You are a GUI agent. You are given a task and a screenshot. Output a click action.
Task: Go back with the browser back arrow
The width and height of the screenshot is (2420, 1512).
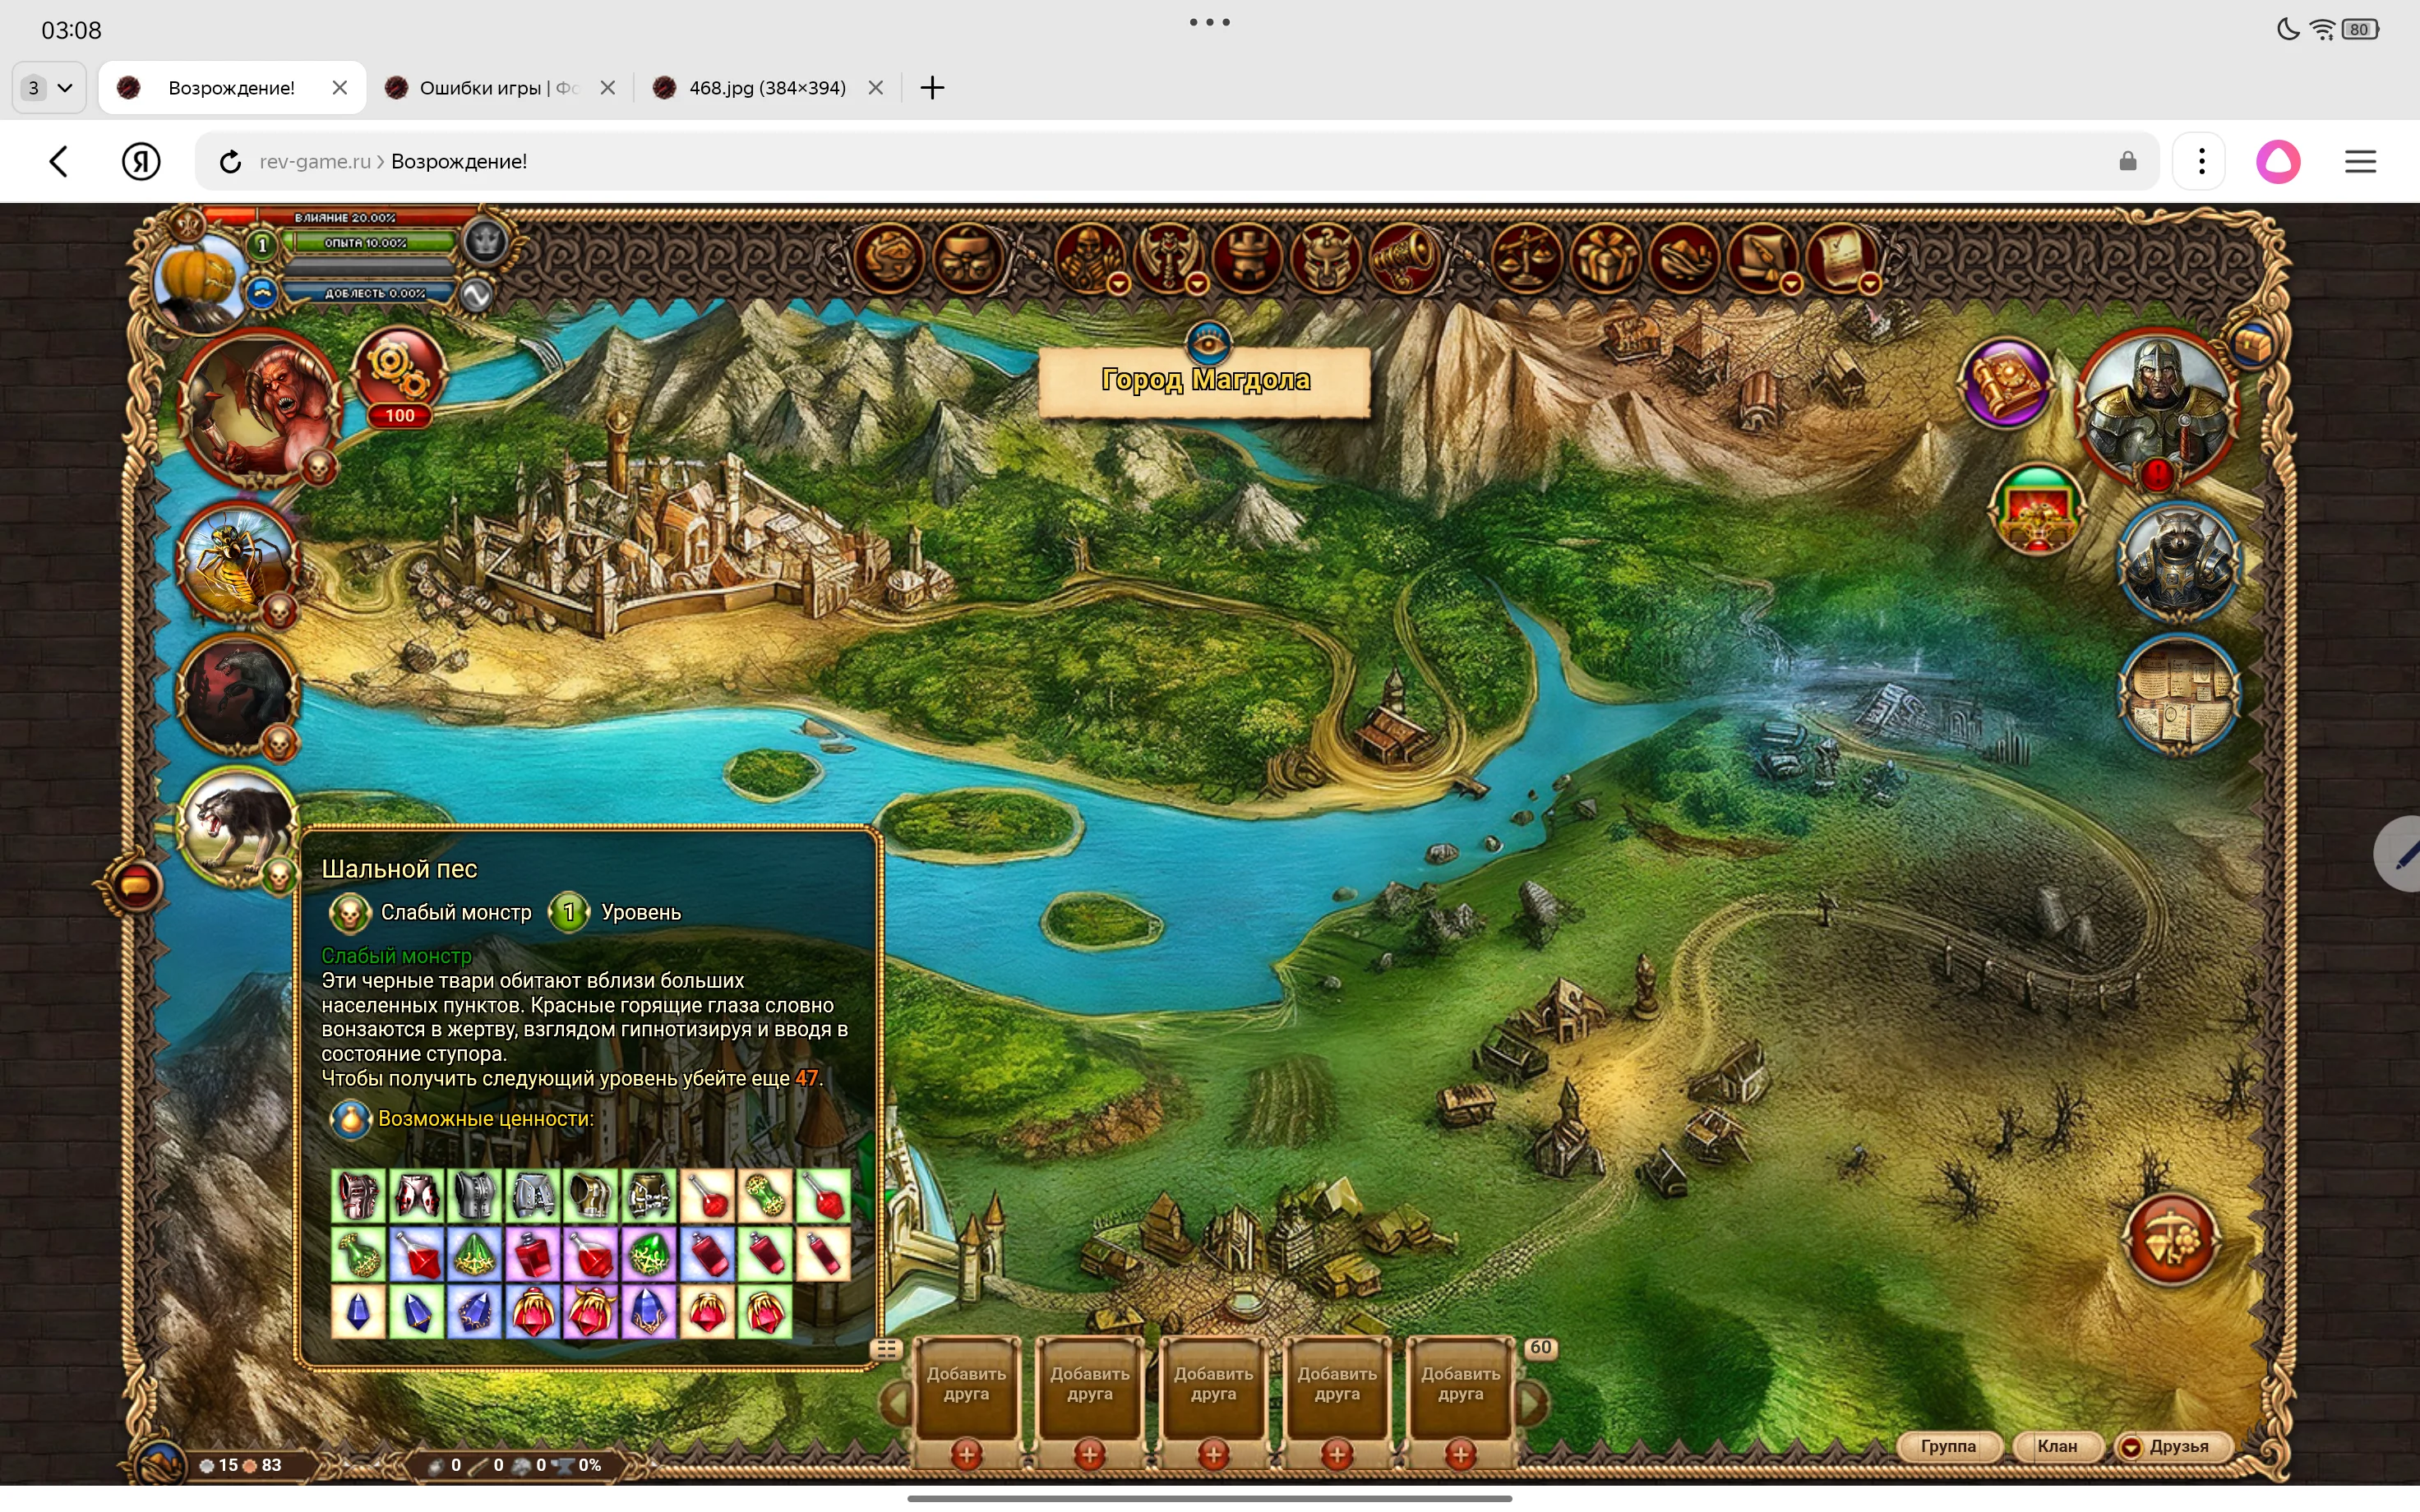click(59, 161)
